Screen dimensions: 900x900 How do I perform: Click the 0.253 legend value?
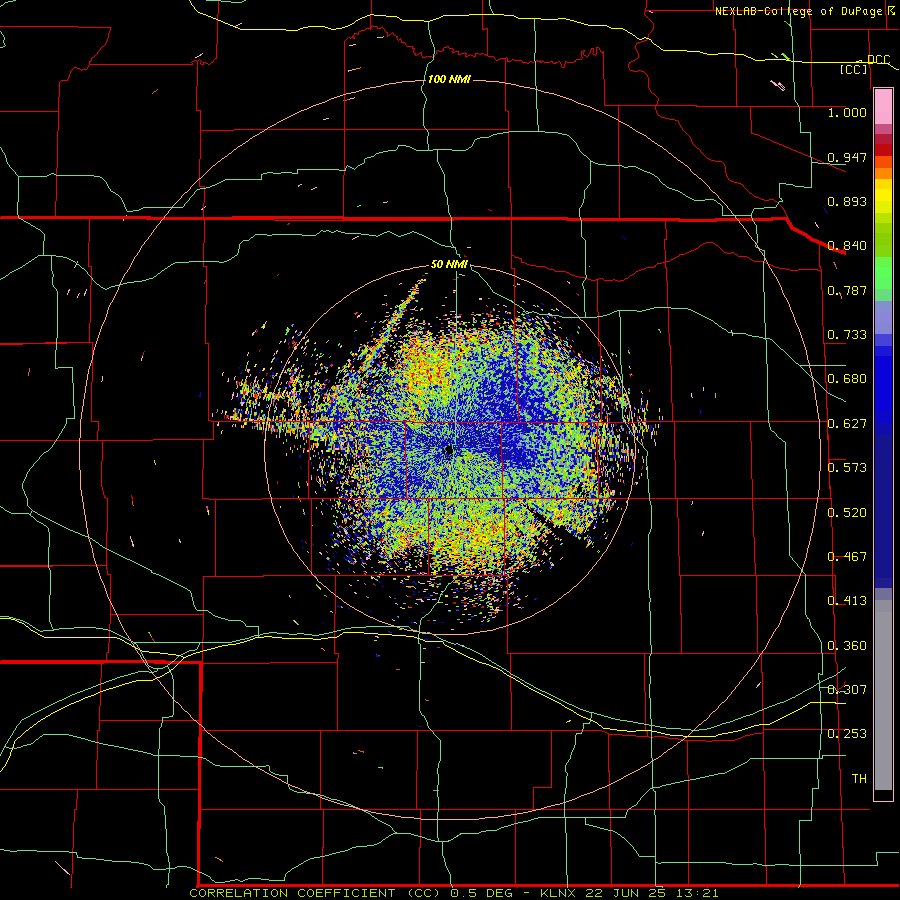(847, 734)
